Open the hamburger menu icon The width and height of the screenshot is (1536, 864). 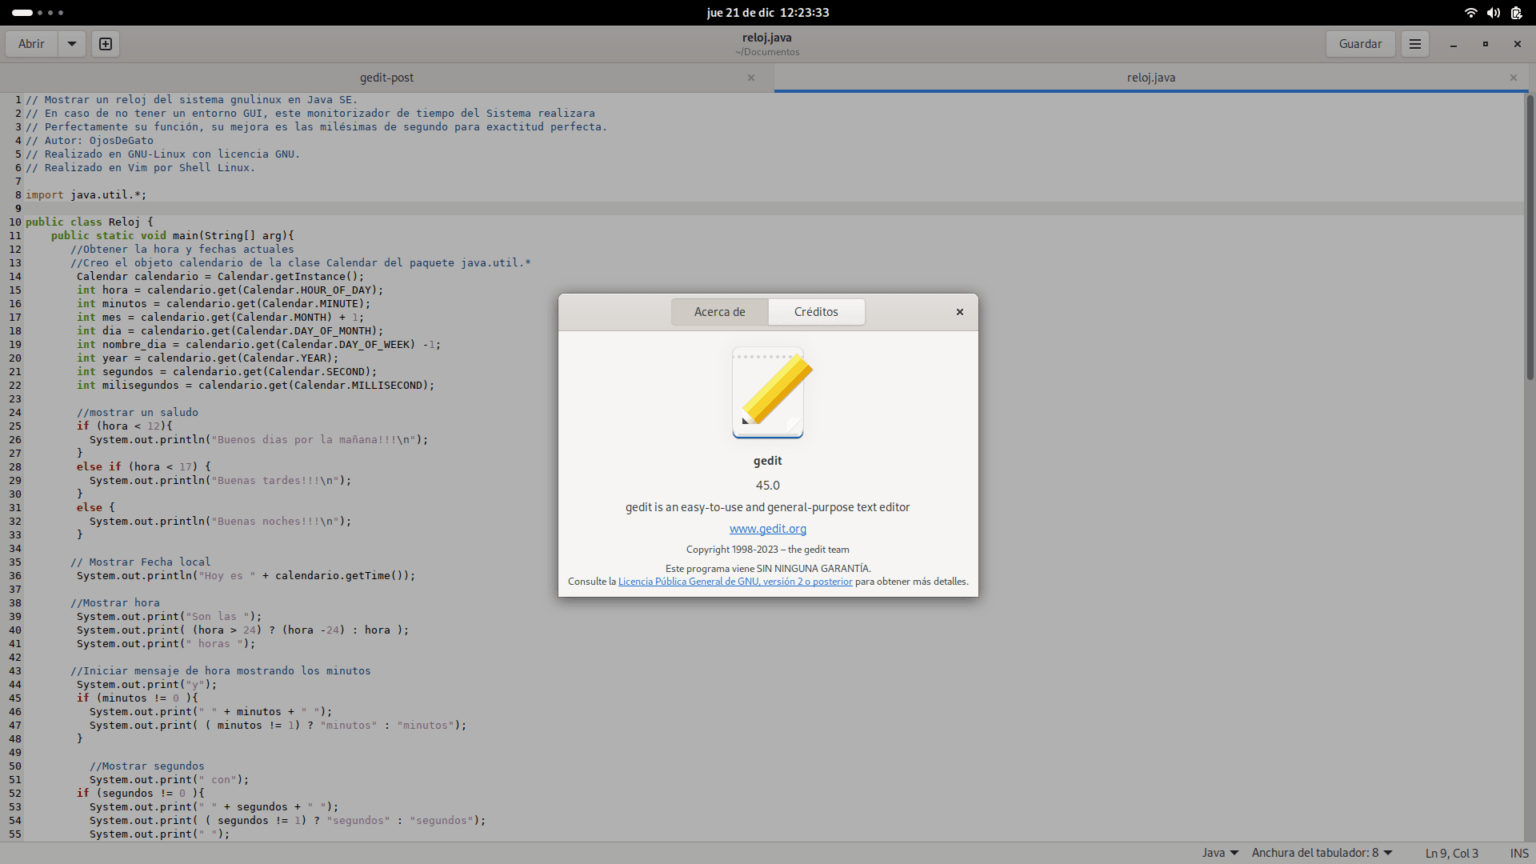pyautogui.click(x=1414, y=43)
